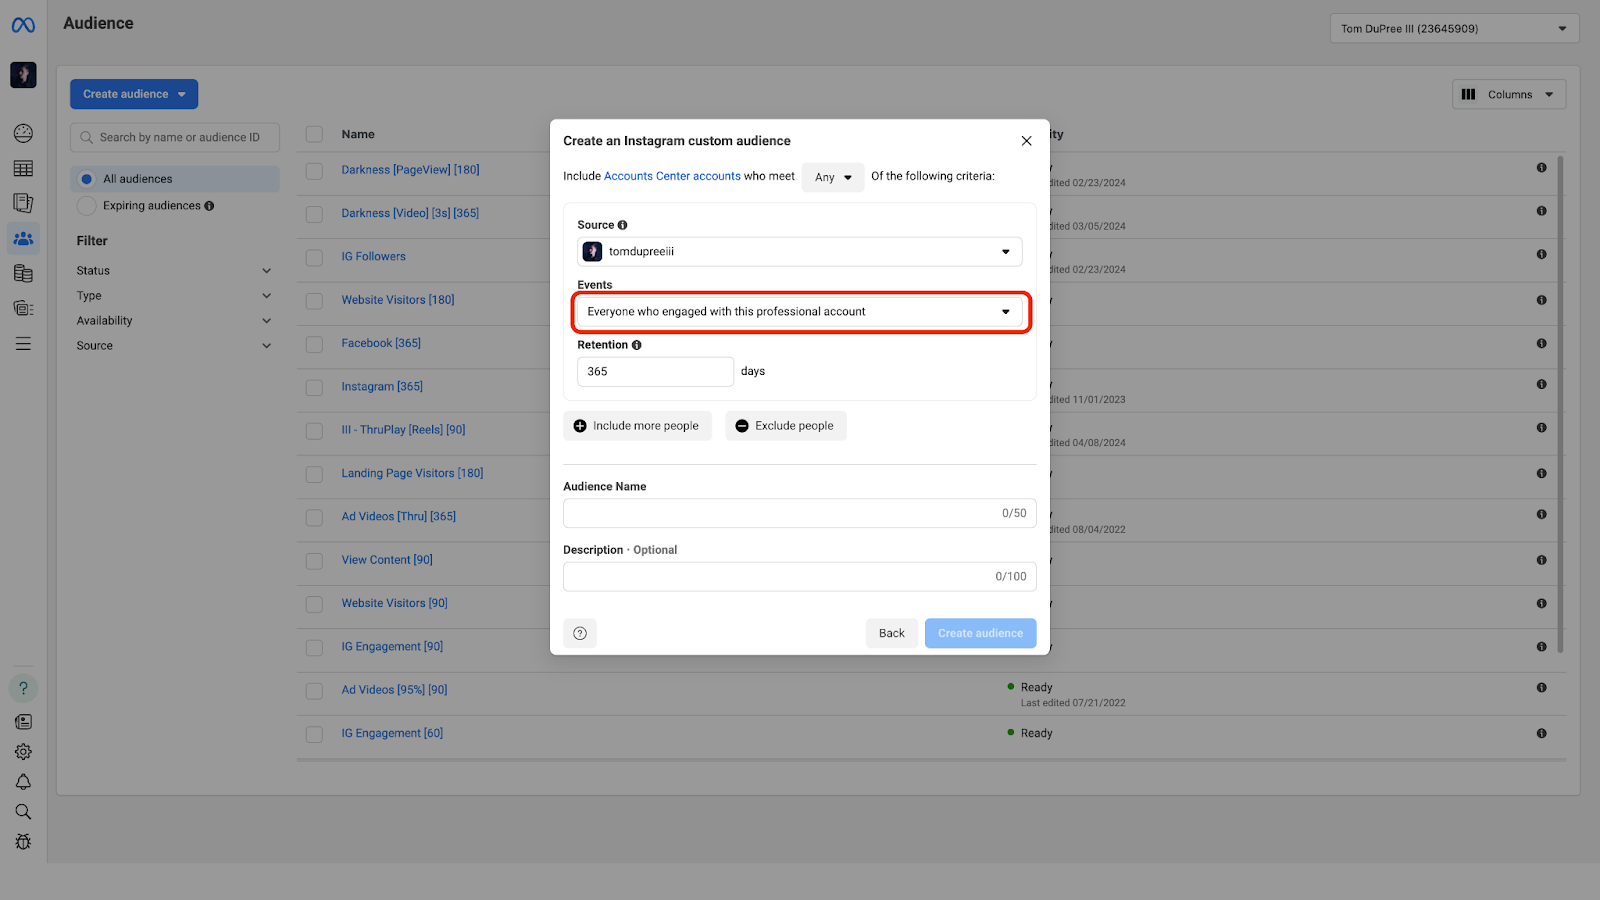Click info icon on Ad Videos [95%] row
This screenshot has width=1600, height=900.
[x=1541, y=687]
